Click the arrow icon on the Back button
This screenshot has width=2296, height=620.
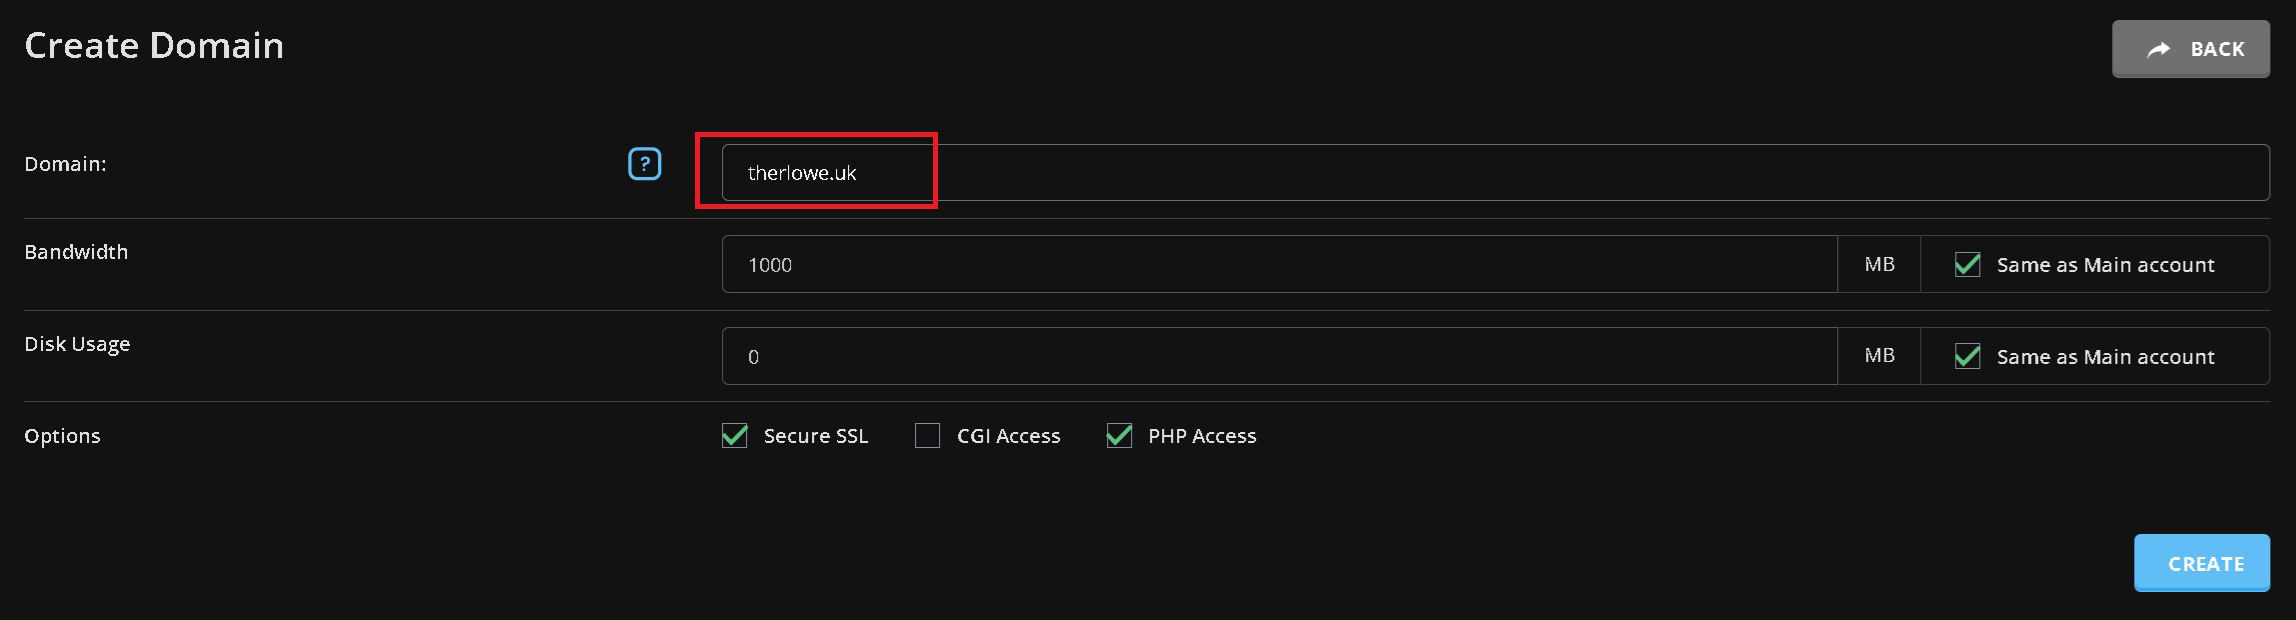point(2159,49)
